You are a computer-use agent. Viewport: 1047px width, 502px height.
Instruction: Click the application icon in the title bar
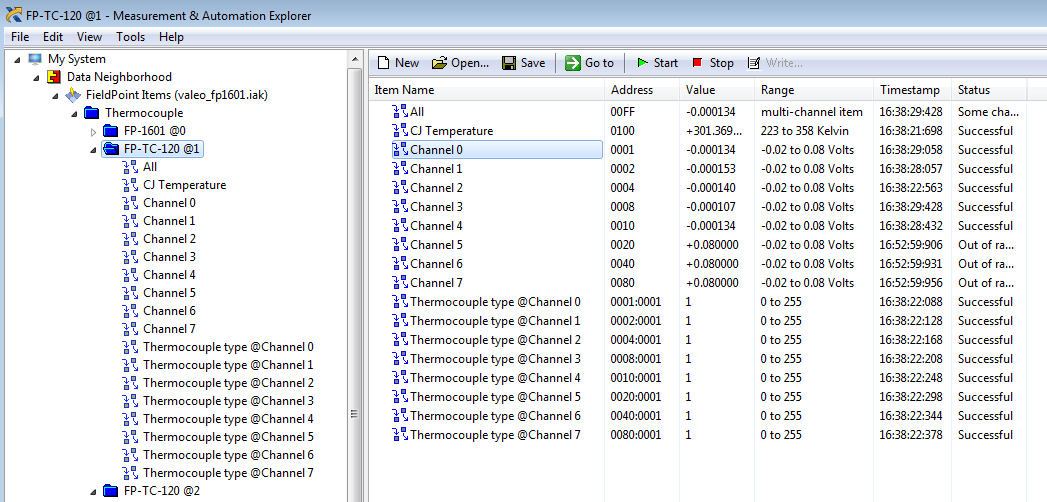tap(12, 15)
